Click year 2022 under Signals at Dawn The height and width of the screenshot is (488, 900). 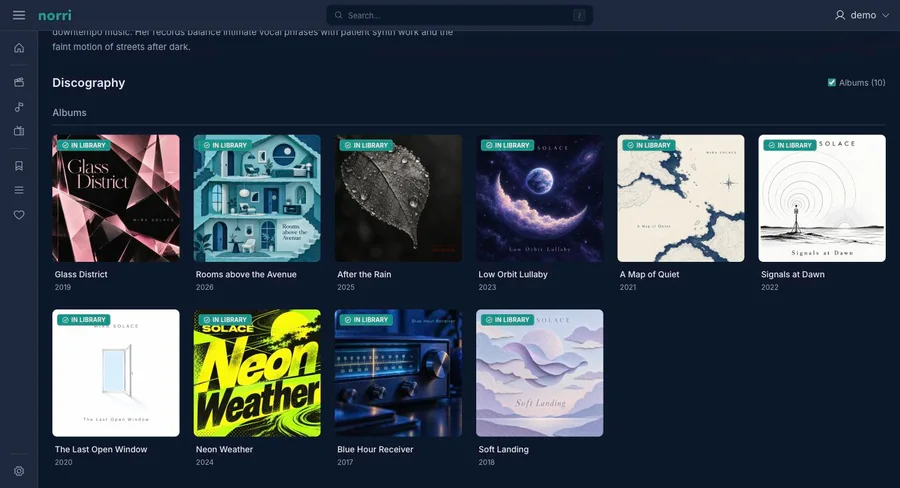click(769, 287)
